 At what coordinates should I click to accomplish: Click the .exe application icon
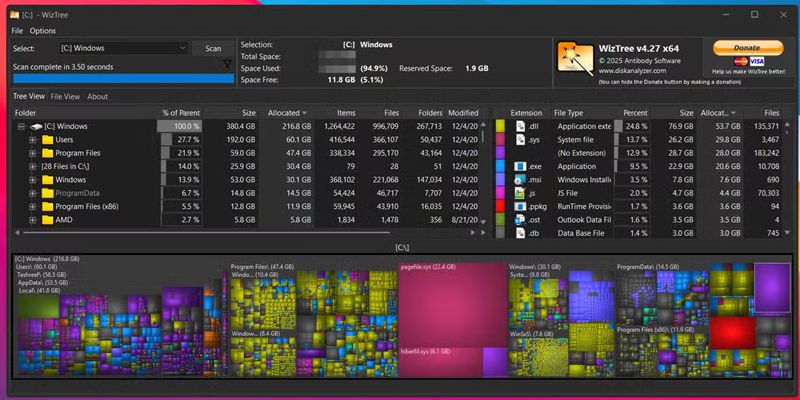pyautogui.click(x=520, y=166)
